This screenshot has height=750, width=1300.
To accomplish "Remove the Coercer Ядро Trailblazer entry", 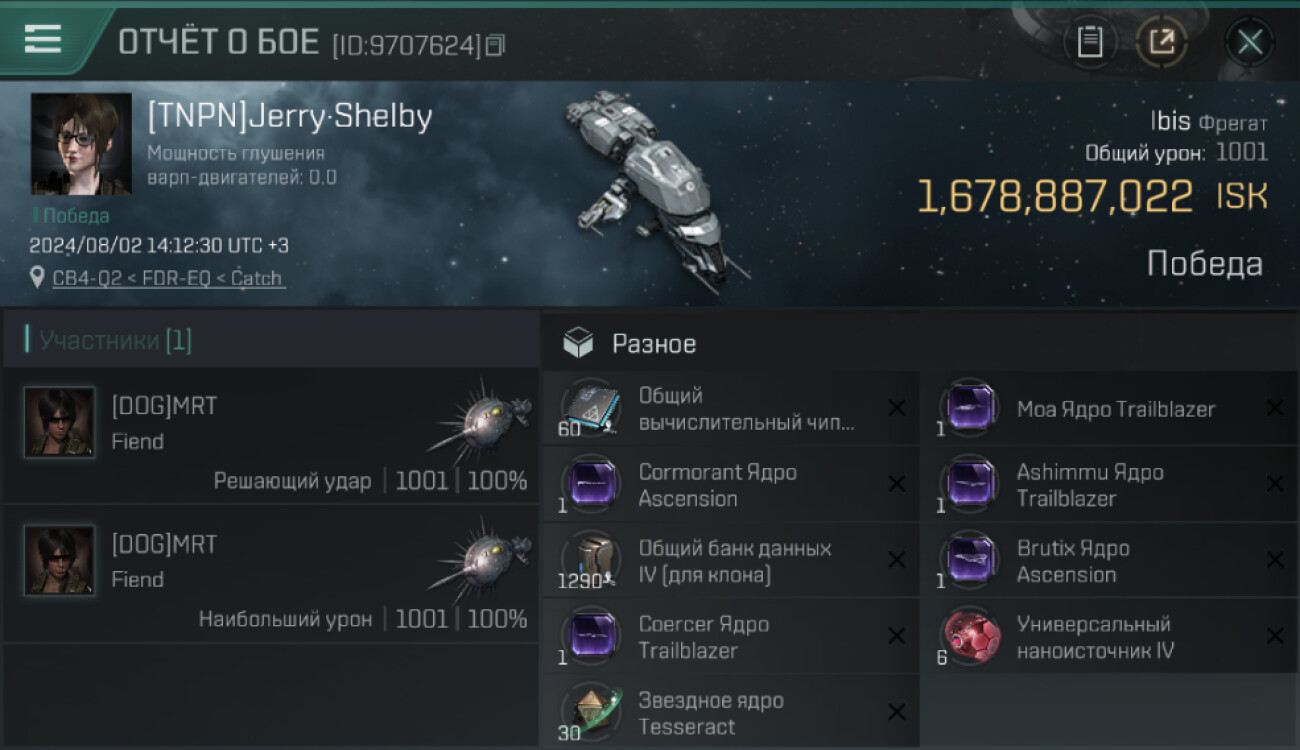I will tap(897, 636).
